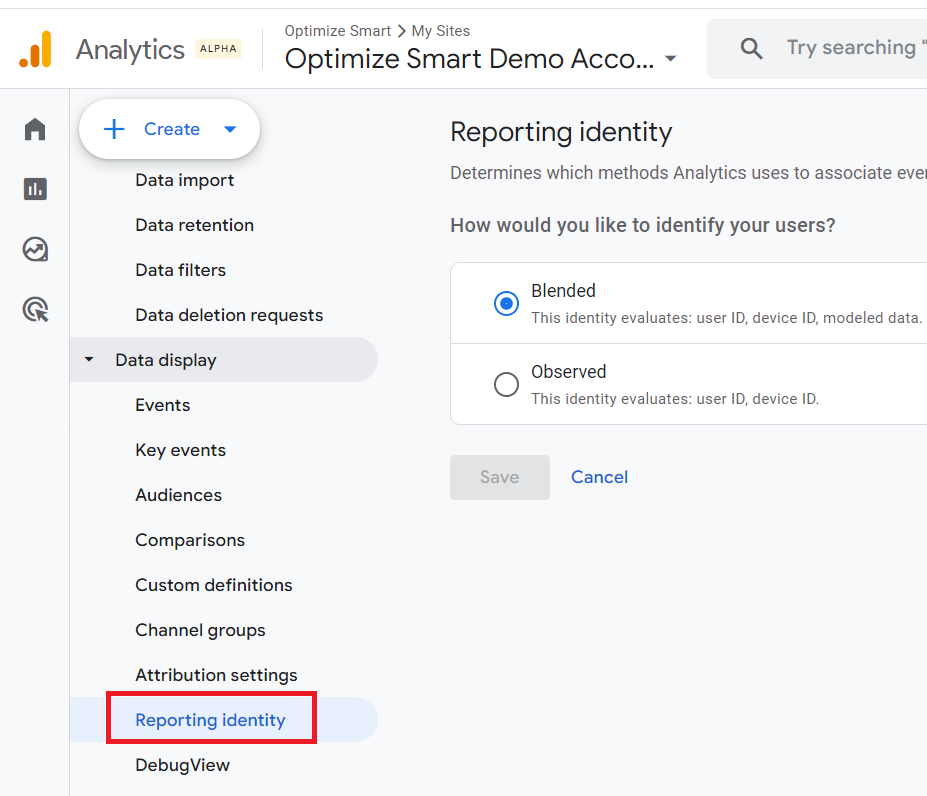927x796 pixels.
Task: Click Optimize Smart breadcrumb
Action: tap(338, 31)
